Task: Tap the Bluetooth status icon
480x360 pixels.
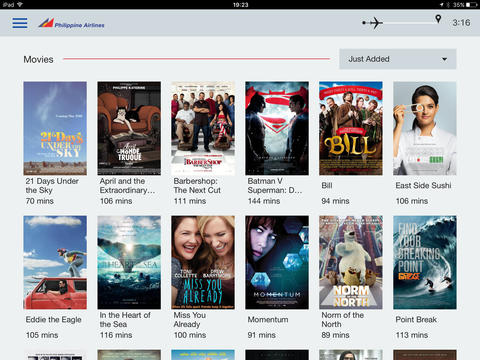Action: pyautogui.click(x=448, y=5)
